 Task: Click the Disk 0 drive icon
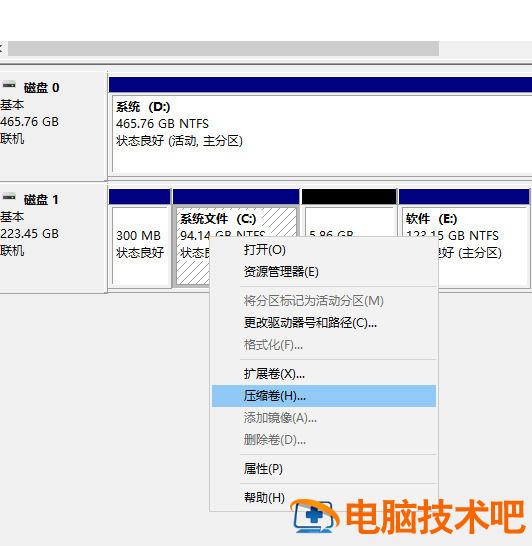pyautogui.click(x=9, y=85)
